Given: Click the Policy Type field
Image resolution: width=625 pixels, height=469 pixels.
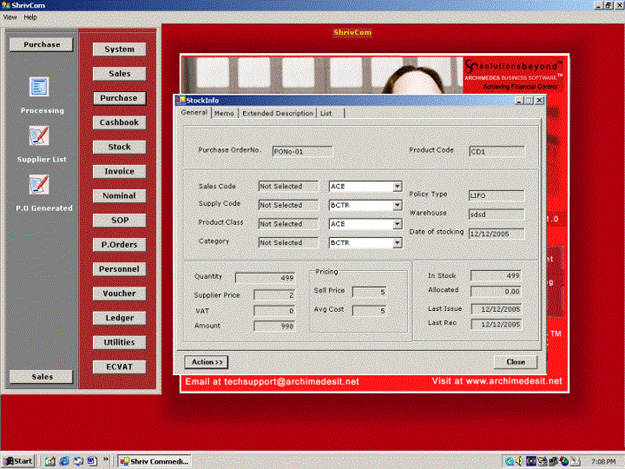Looking at the screenshot, I should [x=497, y=195].
